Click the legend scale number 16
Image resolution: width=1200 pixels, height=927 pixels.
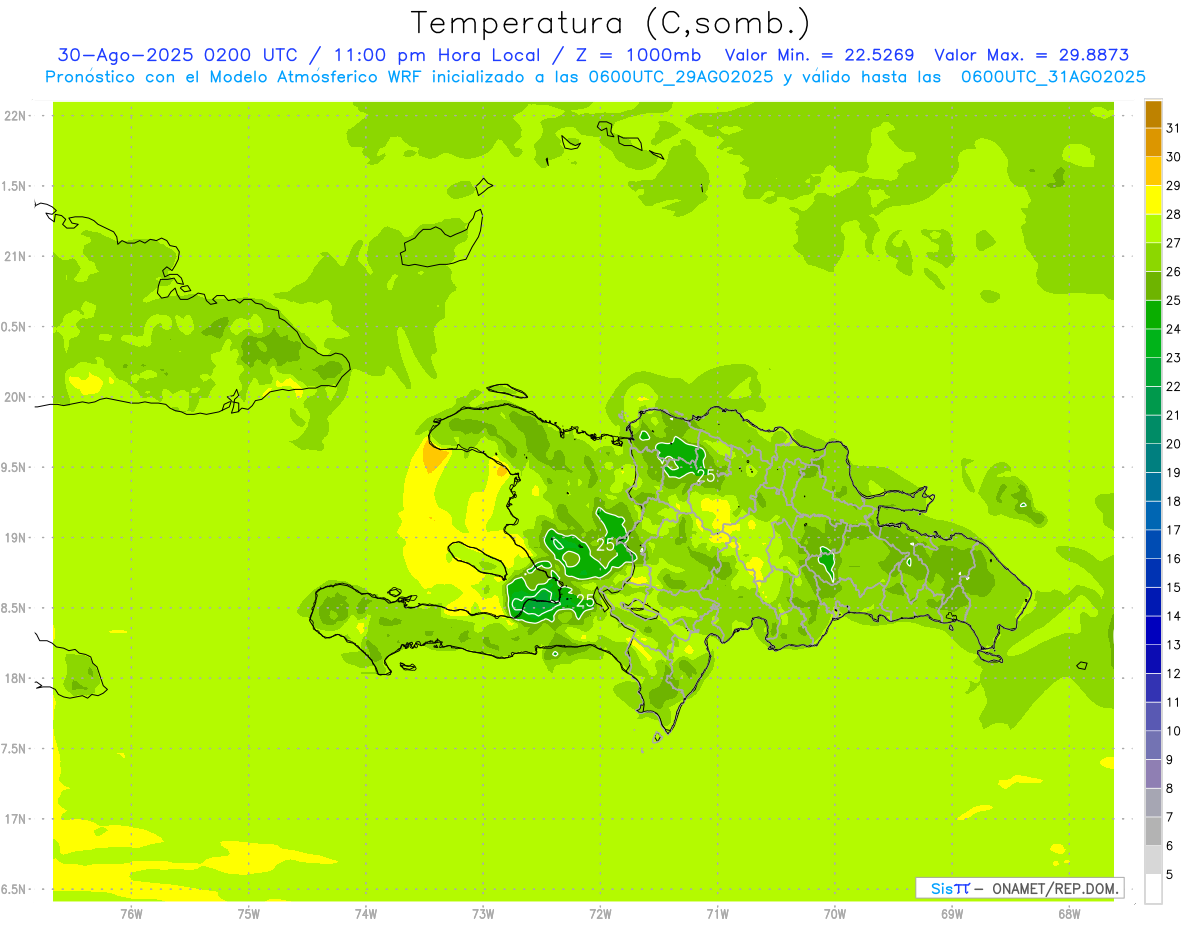tap(1174, 559)
